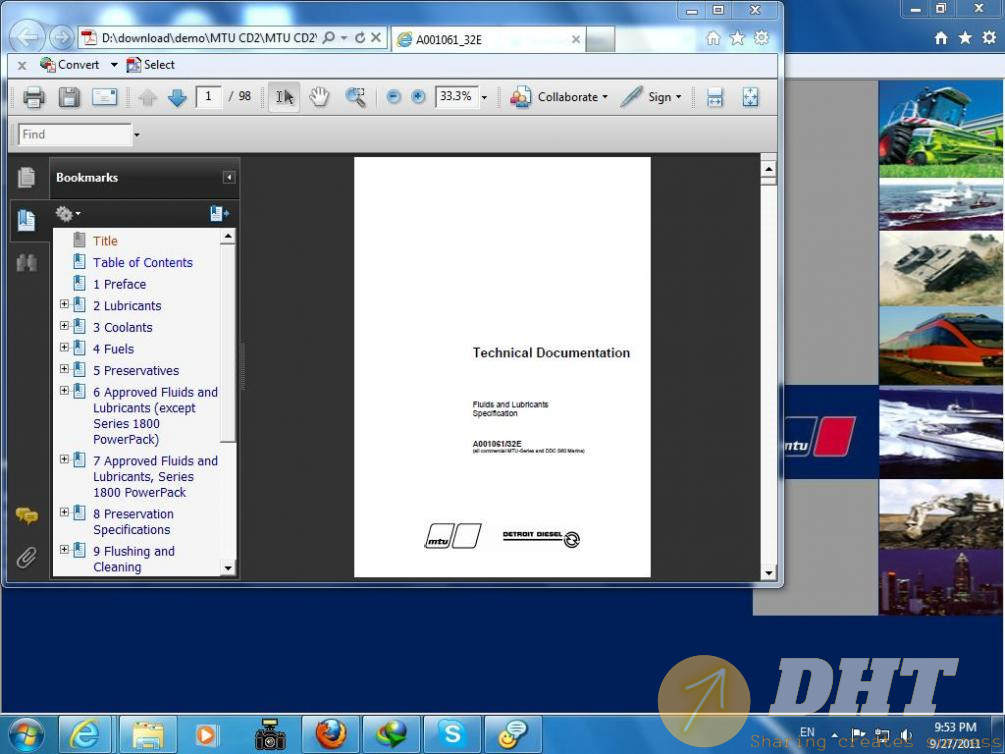Open the Title bookmark

click(x=105, y=241)
